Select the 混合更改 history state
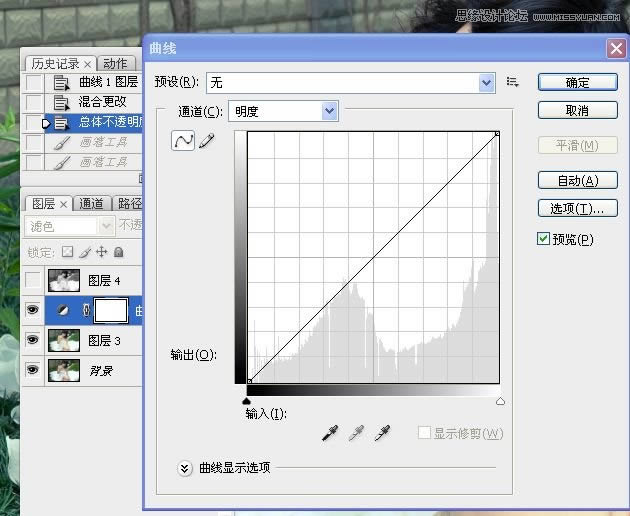 (x=102, y=102)
